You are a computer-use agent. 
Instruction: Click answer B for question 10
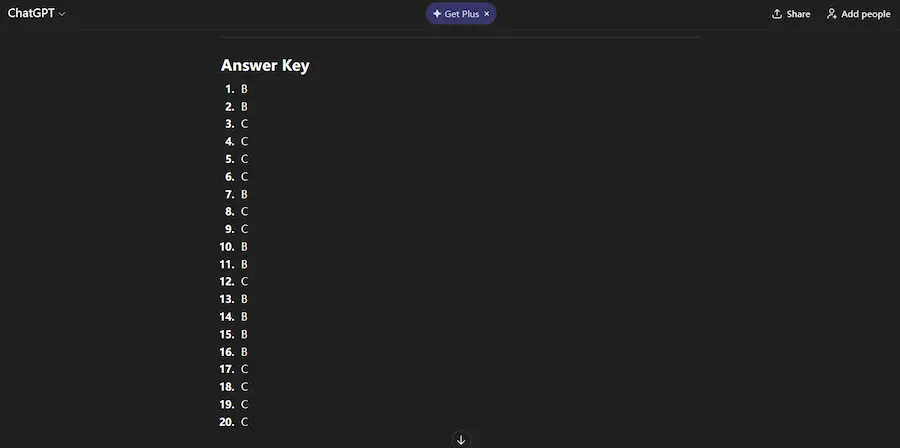click(244, 247)
